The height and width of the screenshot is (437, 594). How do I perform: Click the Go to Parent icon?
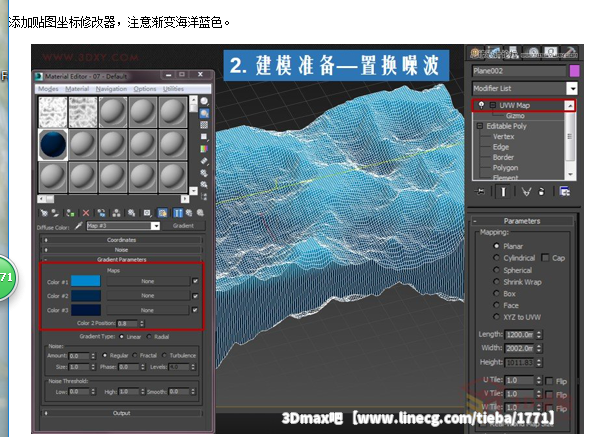pos(189,213)
